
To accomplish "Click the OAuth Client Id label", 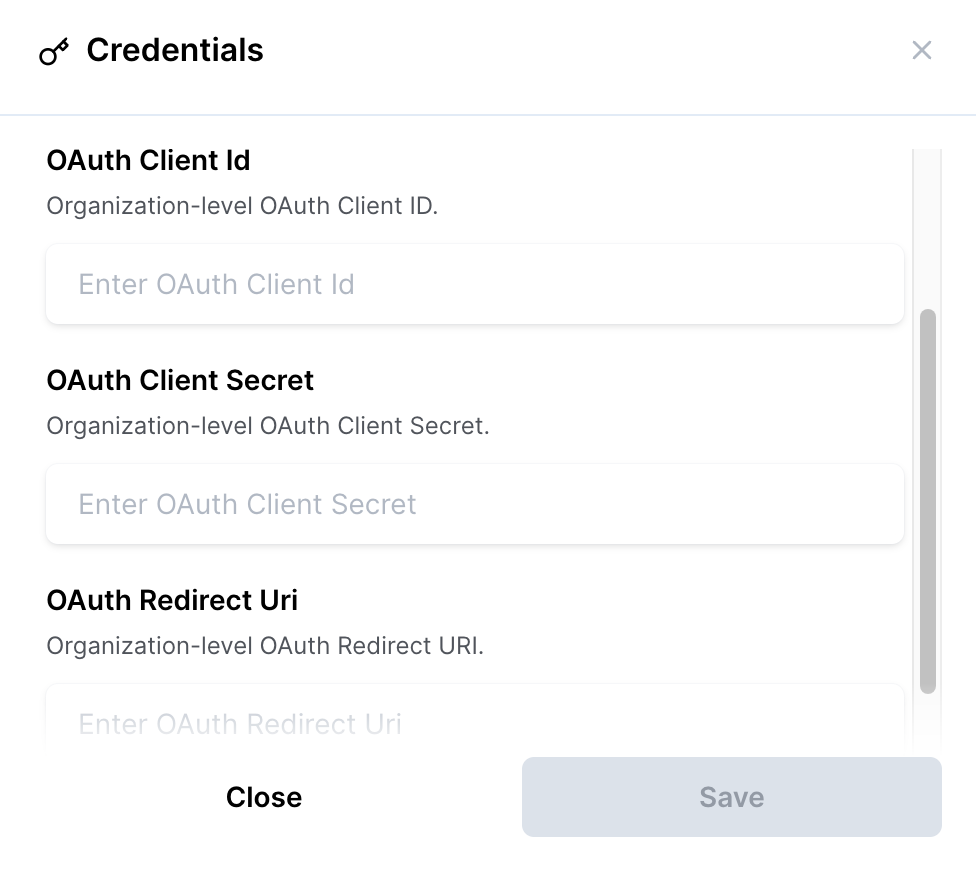I will (x=148, y=160).
